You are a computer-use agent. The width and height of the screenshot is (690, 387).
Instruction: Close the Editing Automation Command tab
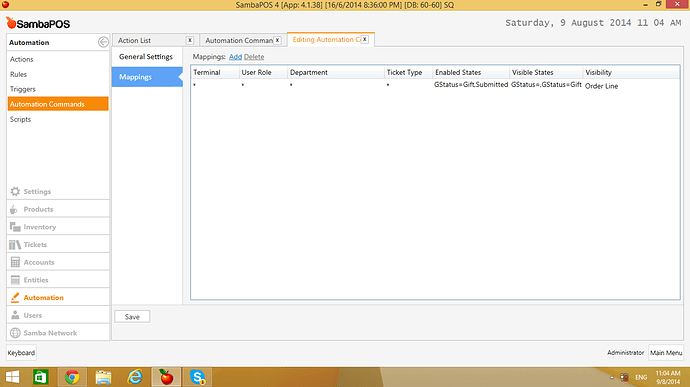[364, 39]
